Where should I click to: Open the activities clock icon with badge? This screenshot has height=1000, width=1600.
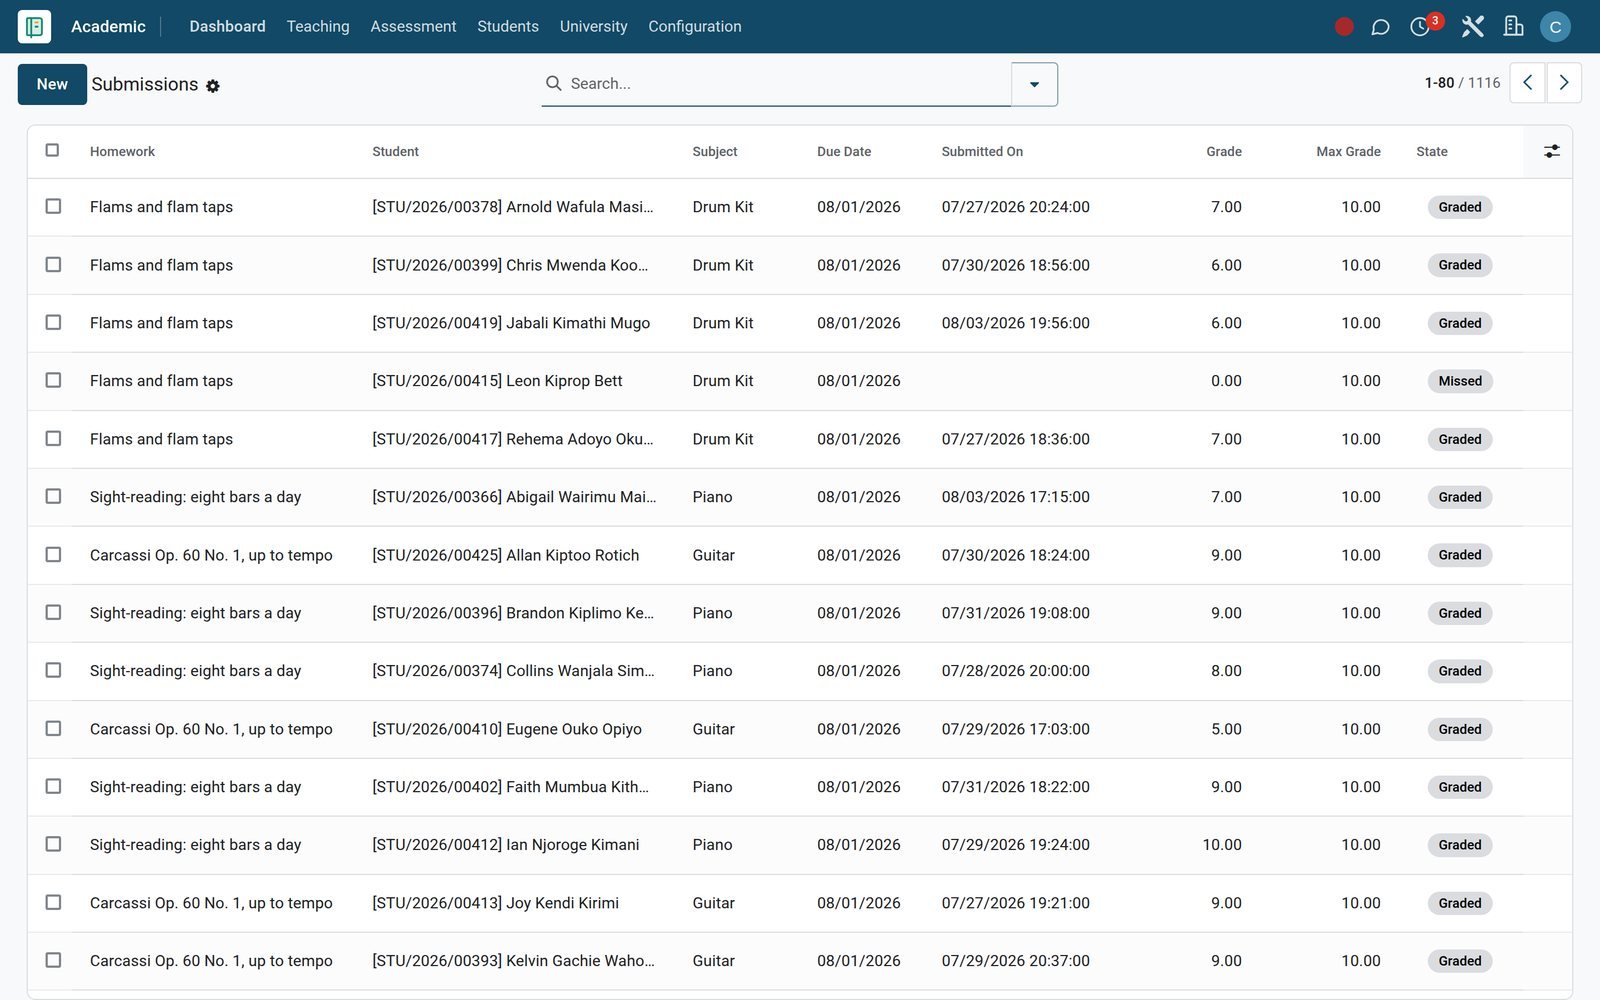[1420, 27]
